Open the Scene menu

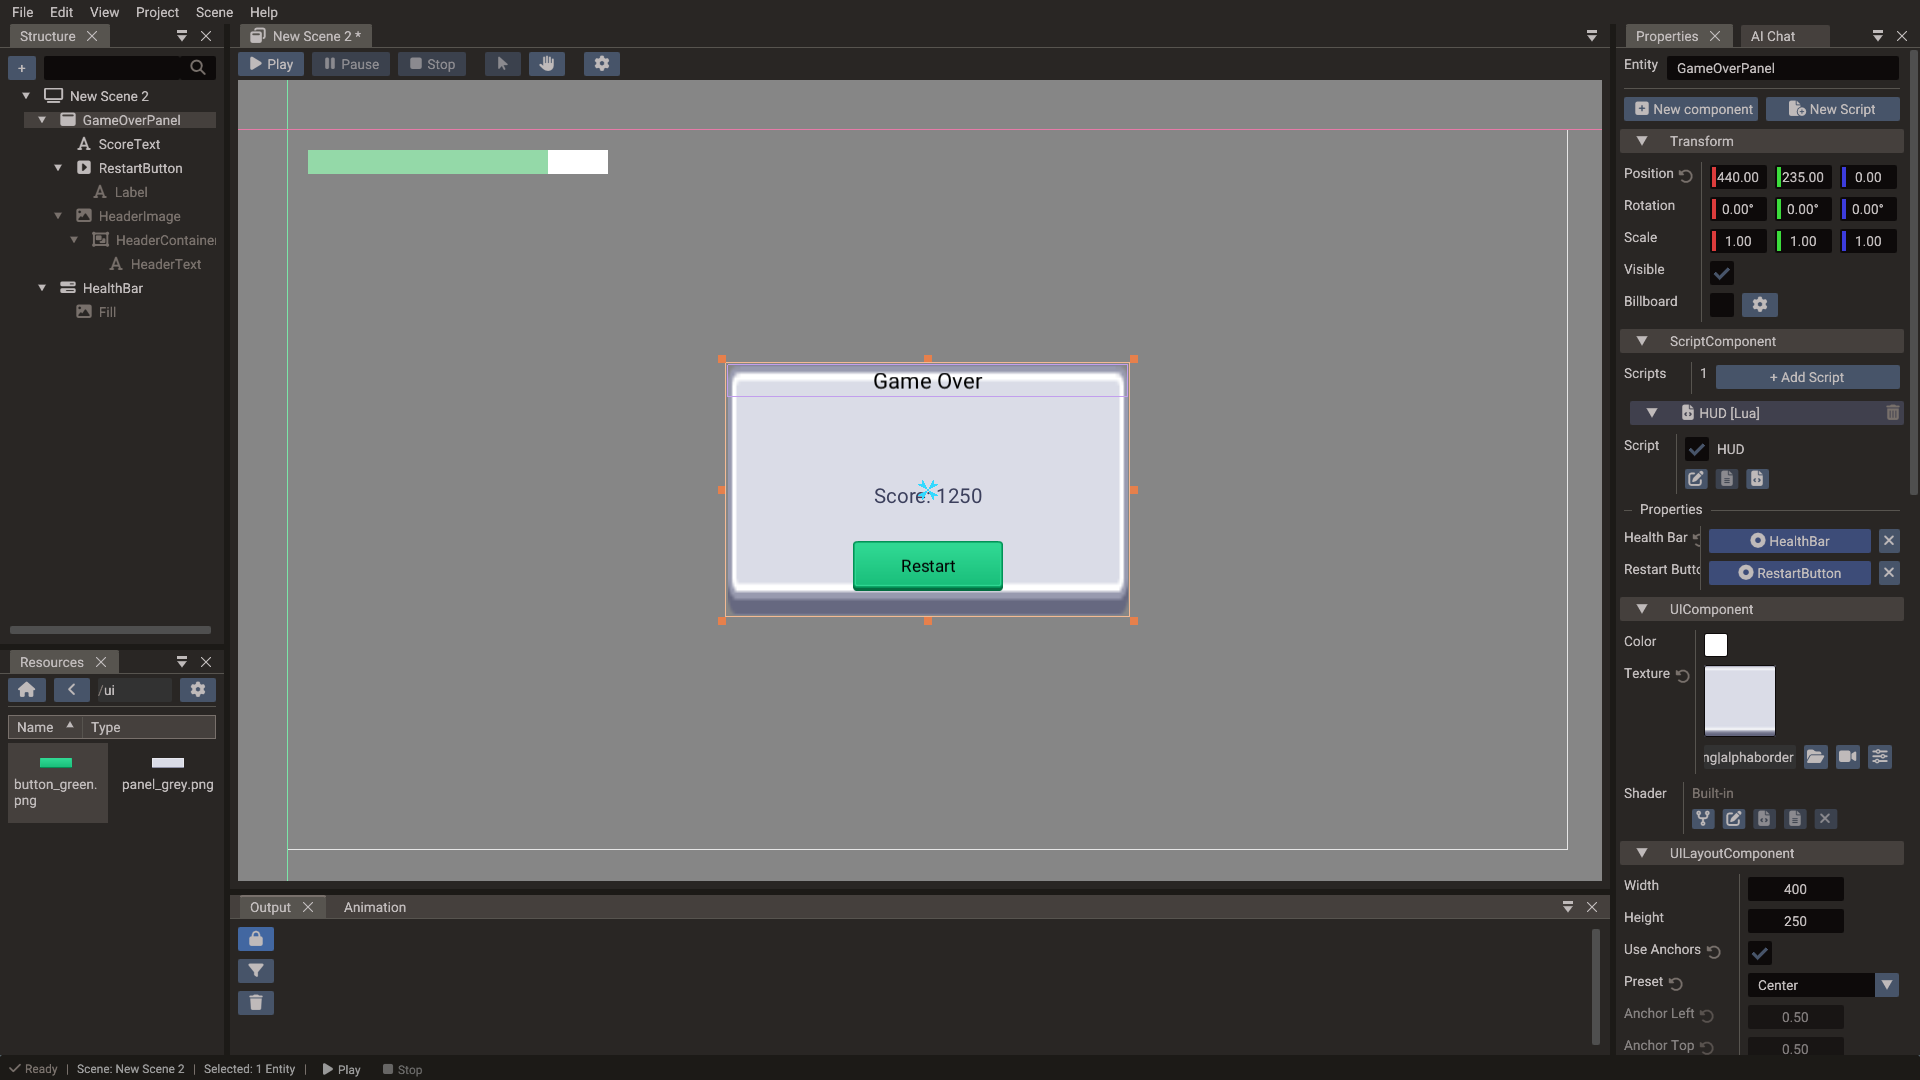coord(214,12)
